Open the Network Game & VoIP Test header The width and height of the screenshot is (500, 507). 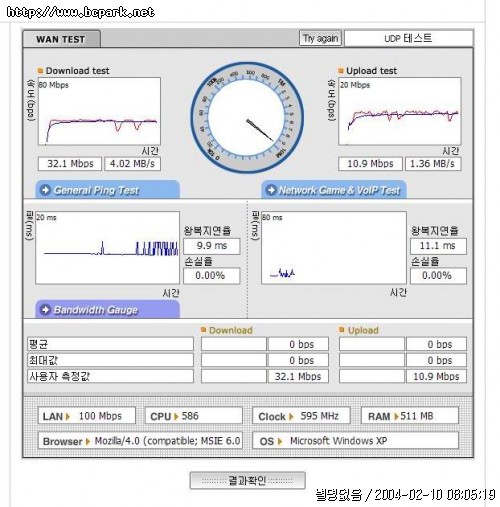[x=334, y=190]
